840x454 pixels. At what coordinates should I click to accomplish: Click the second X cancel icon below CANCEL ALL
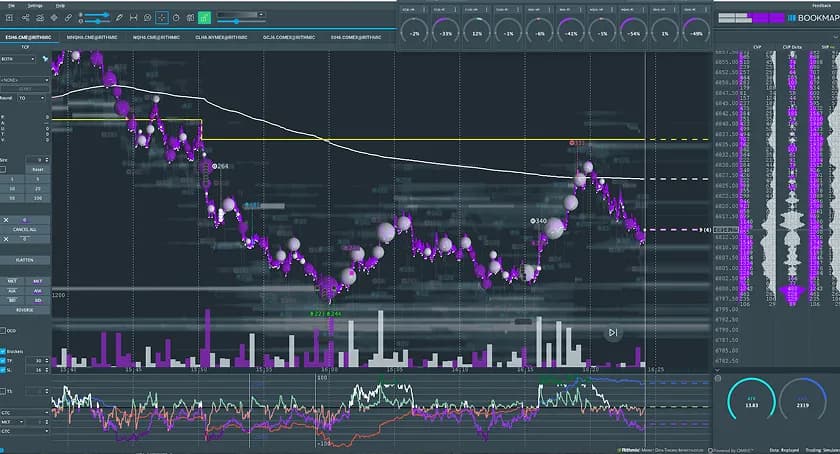point(6,239)
